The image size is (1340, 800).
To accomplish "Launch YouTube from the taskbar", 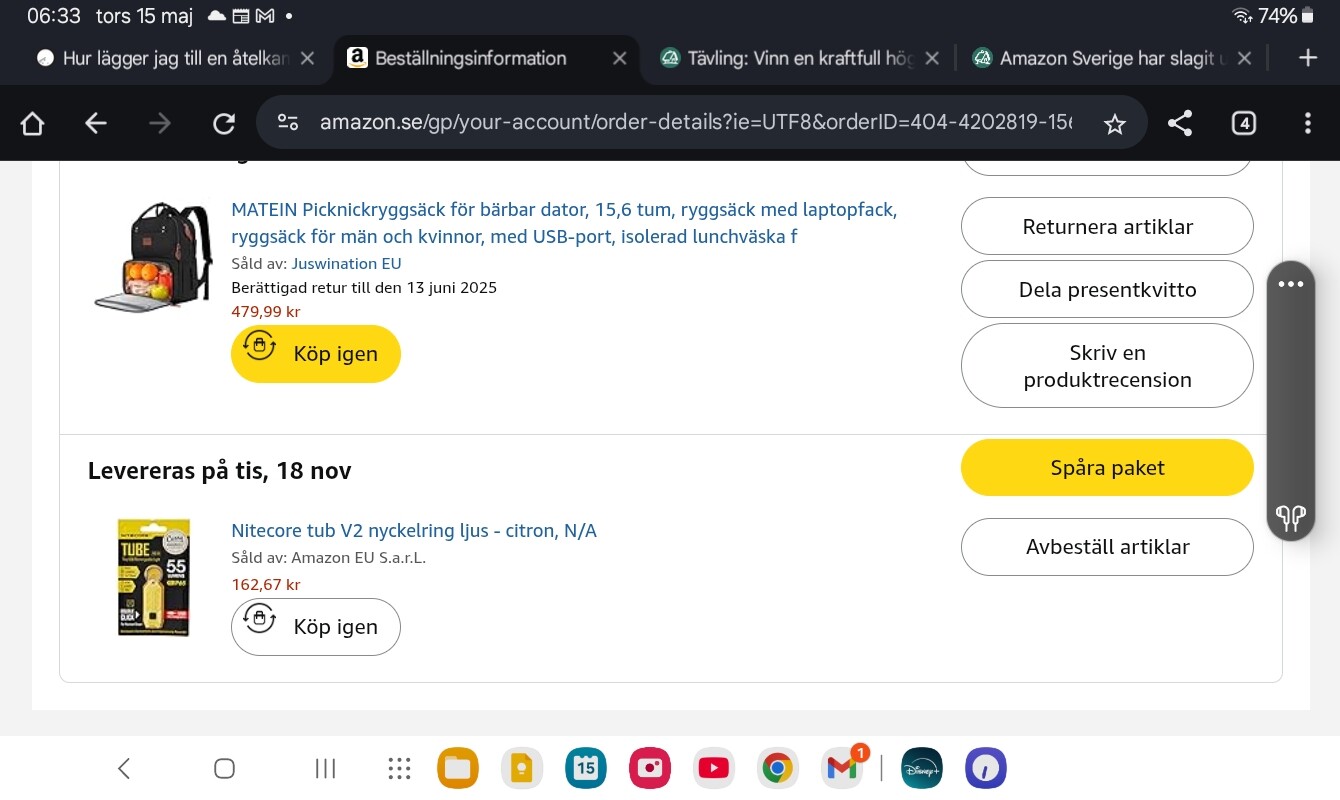I will [713, 768].
